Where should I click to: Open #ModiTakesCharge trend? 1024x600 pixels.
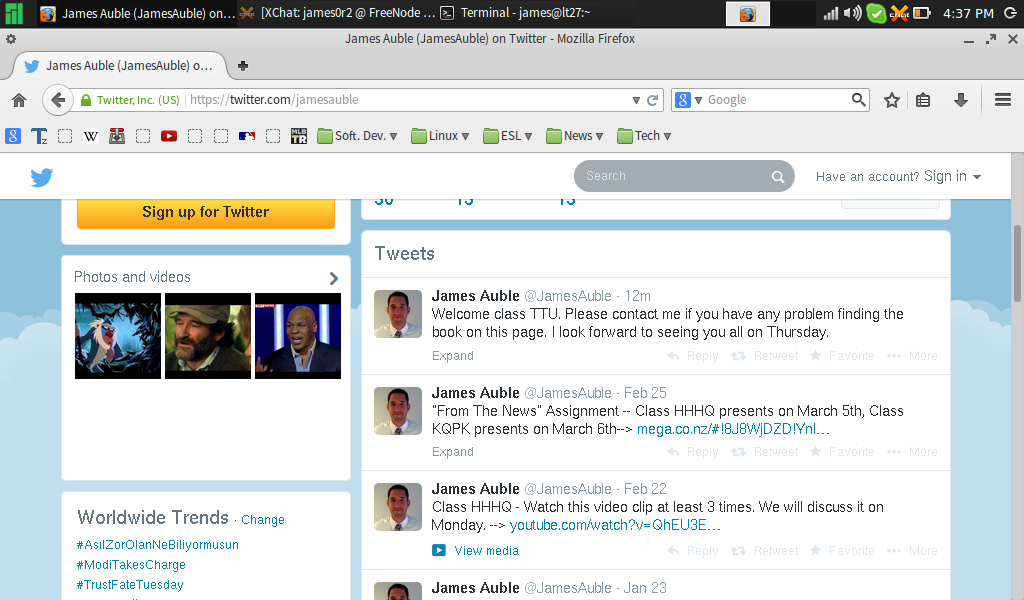(131, 565)
